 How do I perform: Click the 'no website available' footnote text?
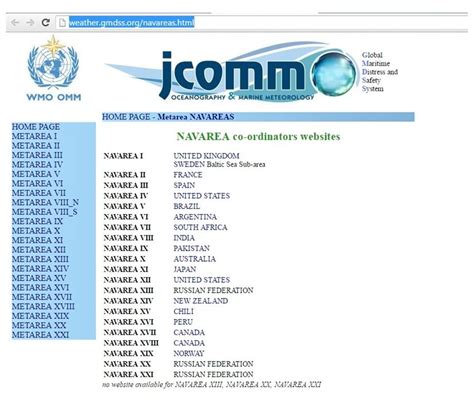click(211, 384)
